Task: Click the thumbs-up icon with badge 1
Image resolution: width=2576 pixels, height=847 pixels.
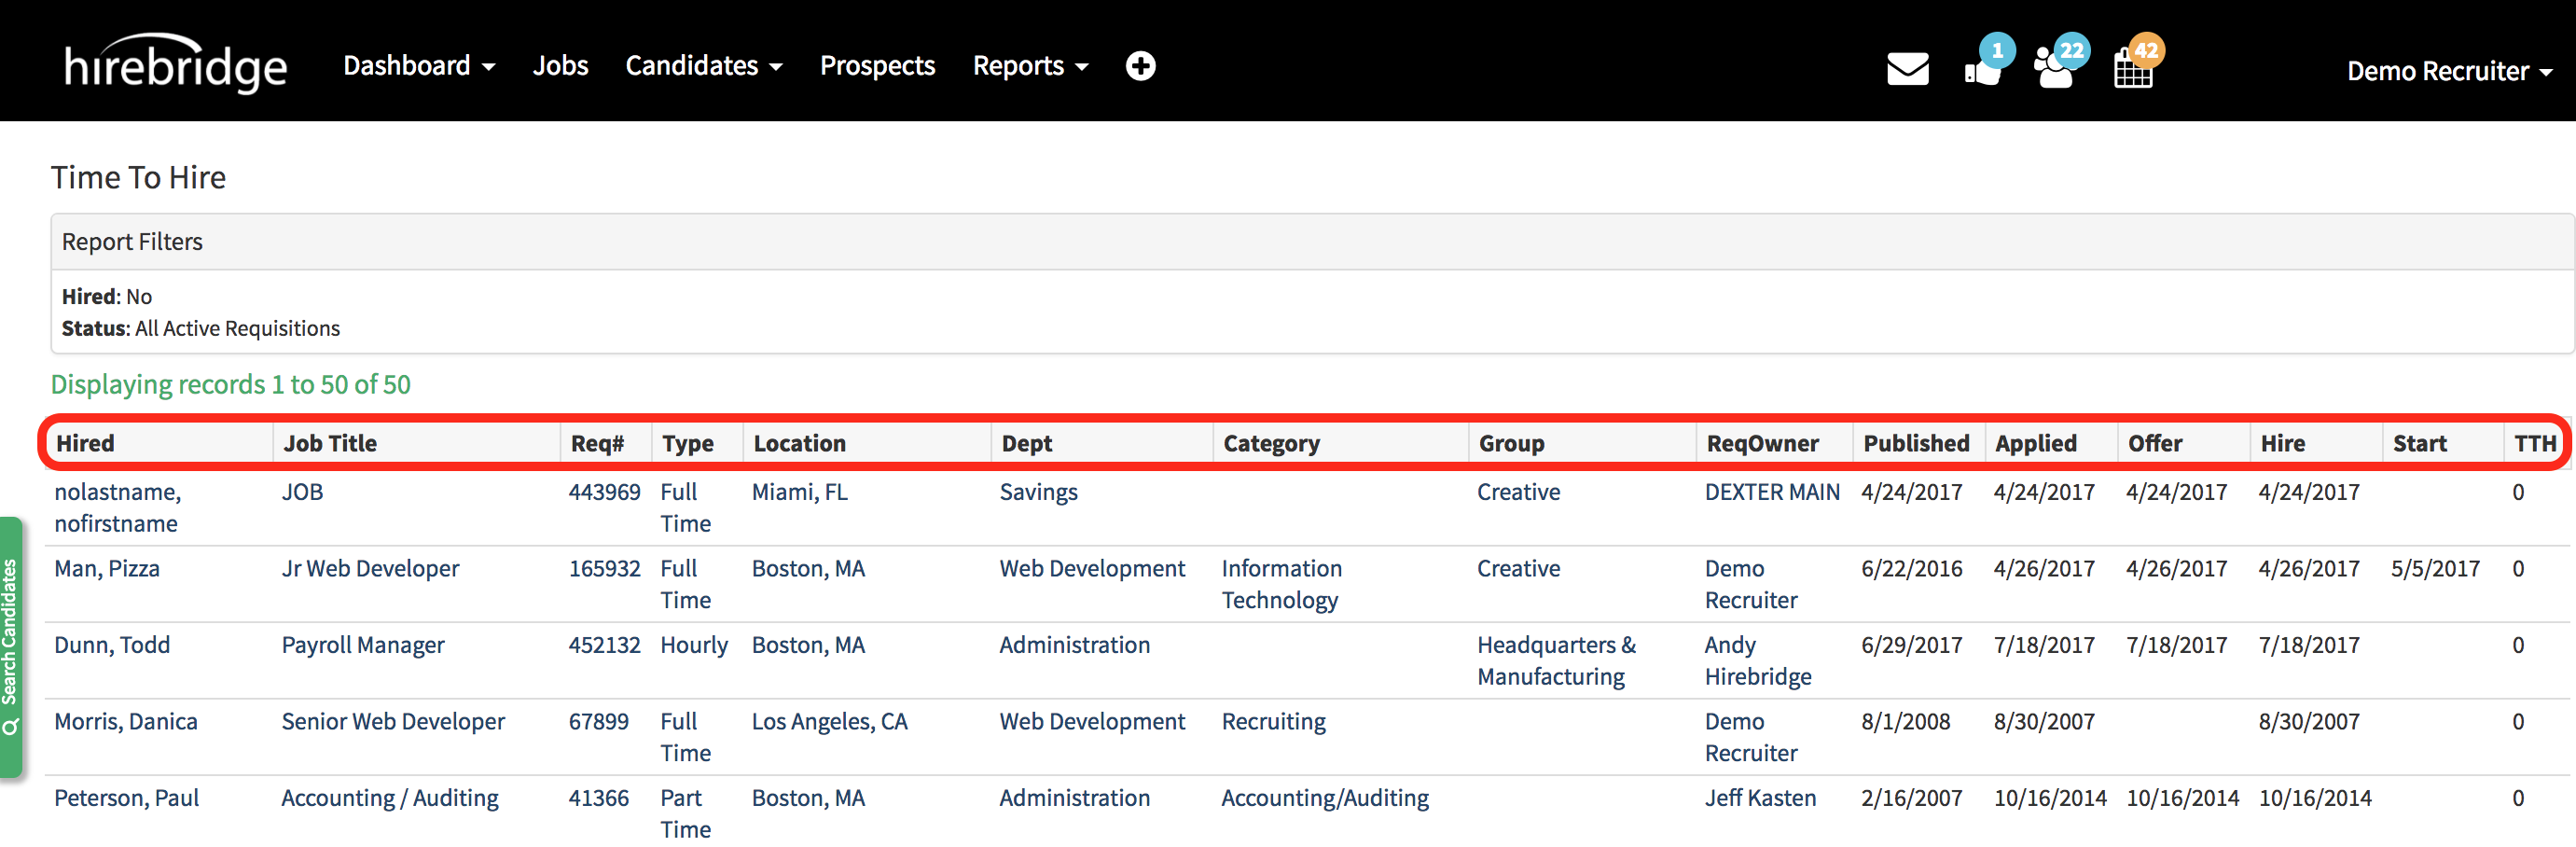Action: (1982, 69)
